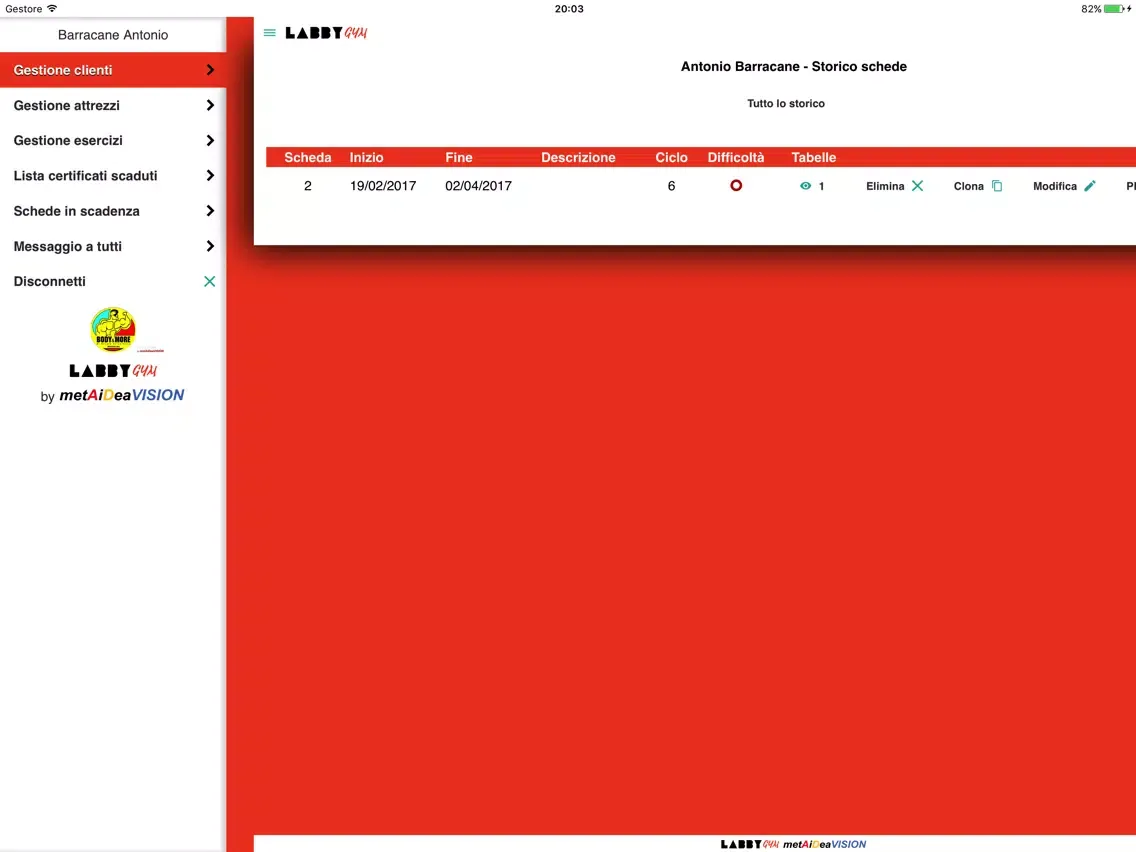Expand Schede in scadenza chevron
The width and height of the screenshot is (1136, 852).
[210, 211]
